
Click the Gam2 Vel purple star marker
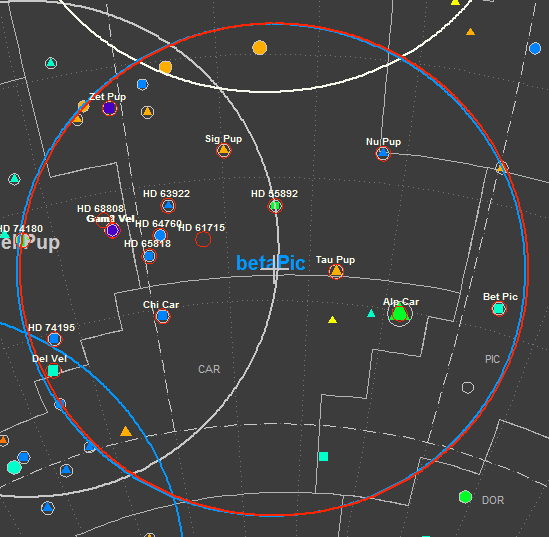click(112, 231)
